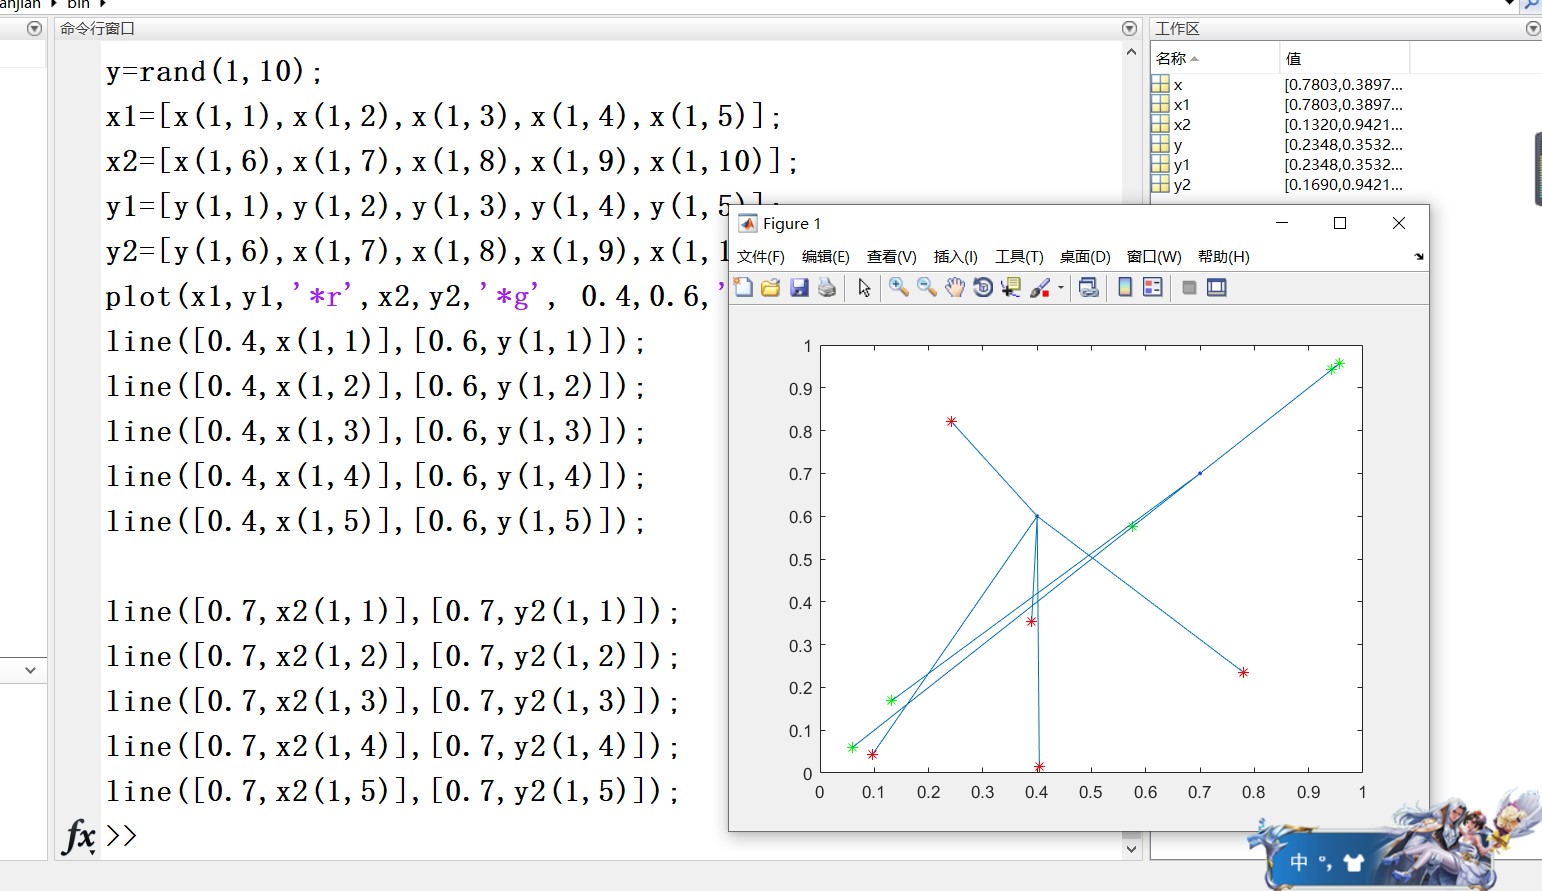Click the Command Window scroll-down arrow
This screenshot has width=1542, height=891.
(1131, 849)
